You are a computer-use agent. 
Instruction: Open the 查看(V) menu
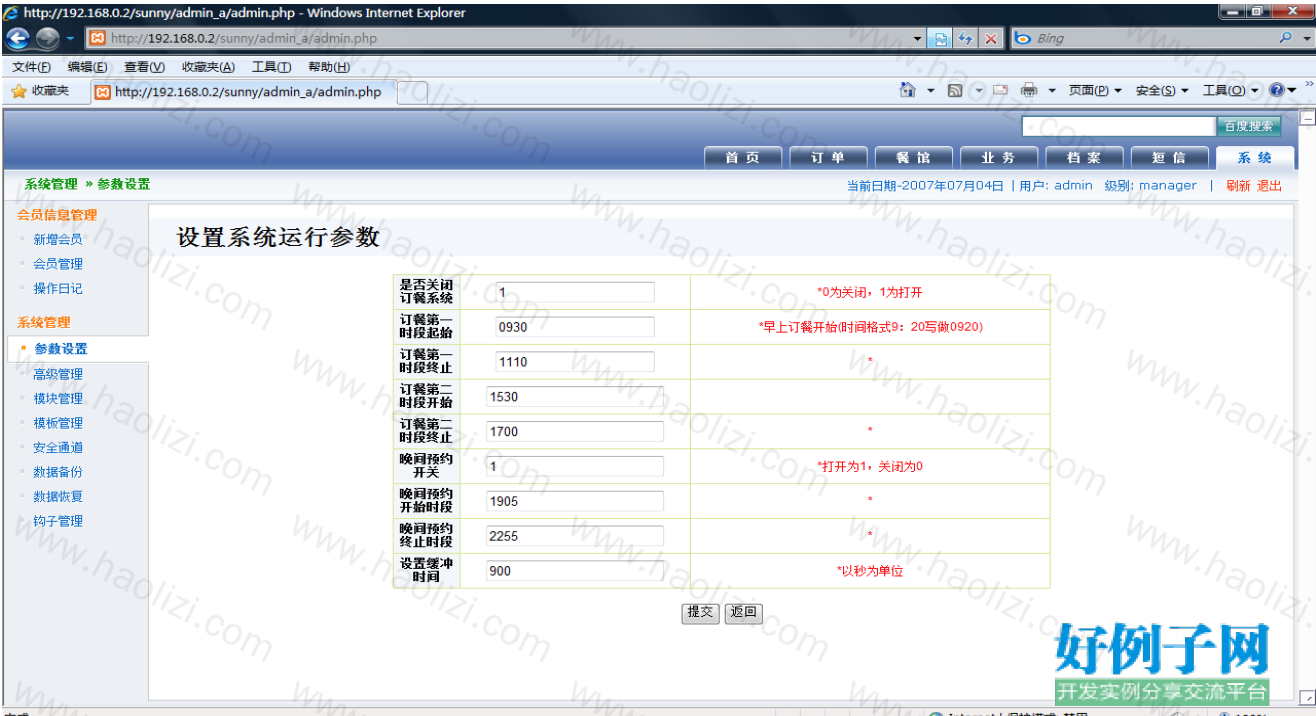point(144,67)
